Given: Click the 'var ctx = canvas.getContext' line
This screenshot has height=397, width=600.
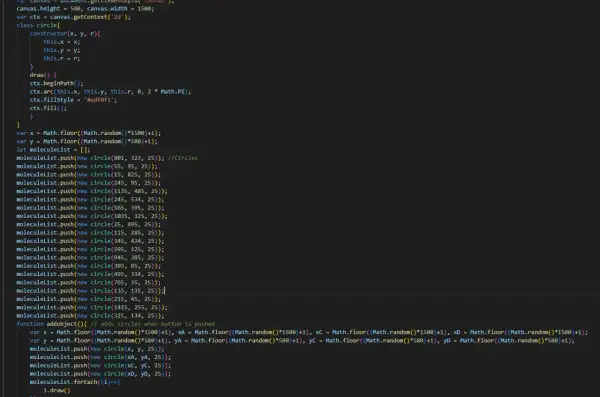Looking at the screenshot, I should pos(73,17).
